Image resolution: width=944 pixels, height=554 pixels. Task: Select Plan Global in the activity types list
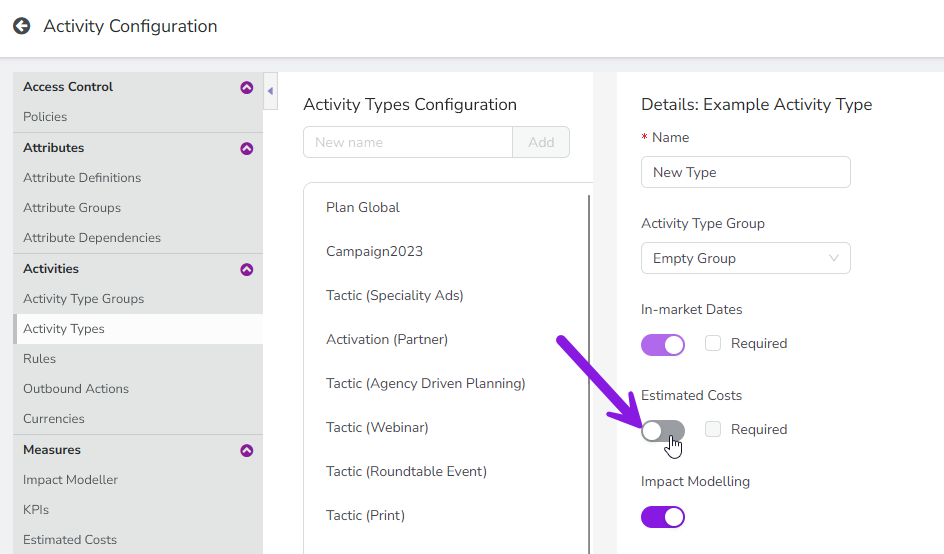[362, 207]
